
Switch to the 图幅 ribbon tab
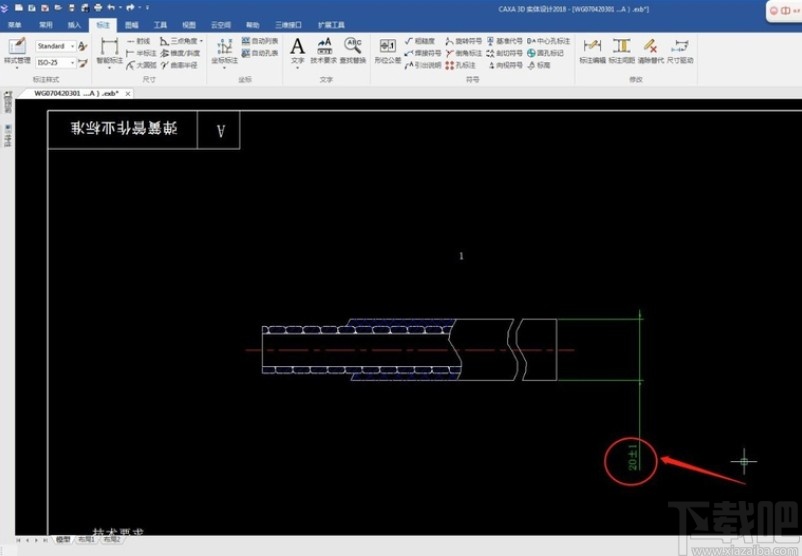pos(131,25)
